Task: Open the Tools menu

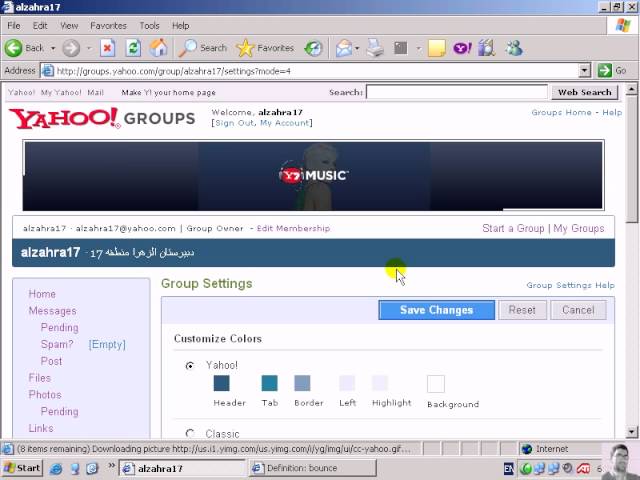Action: click(x=149, y=26)
